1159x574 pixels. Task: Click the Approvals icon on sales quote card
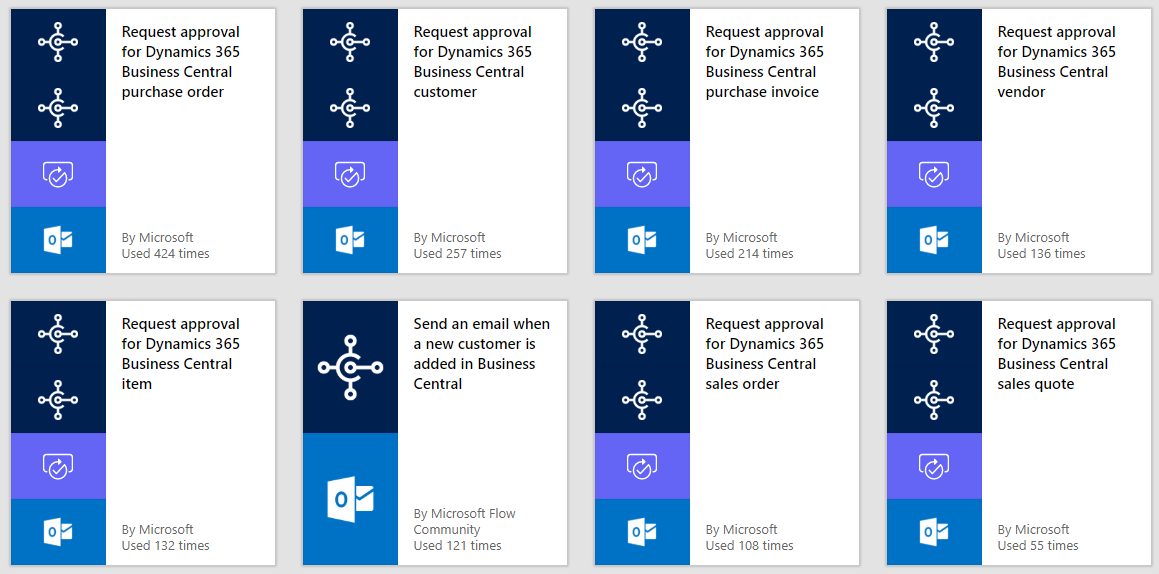[934, 466]
